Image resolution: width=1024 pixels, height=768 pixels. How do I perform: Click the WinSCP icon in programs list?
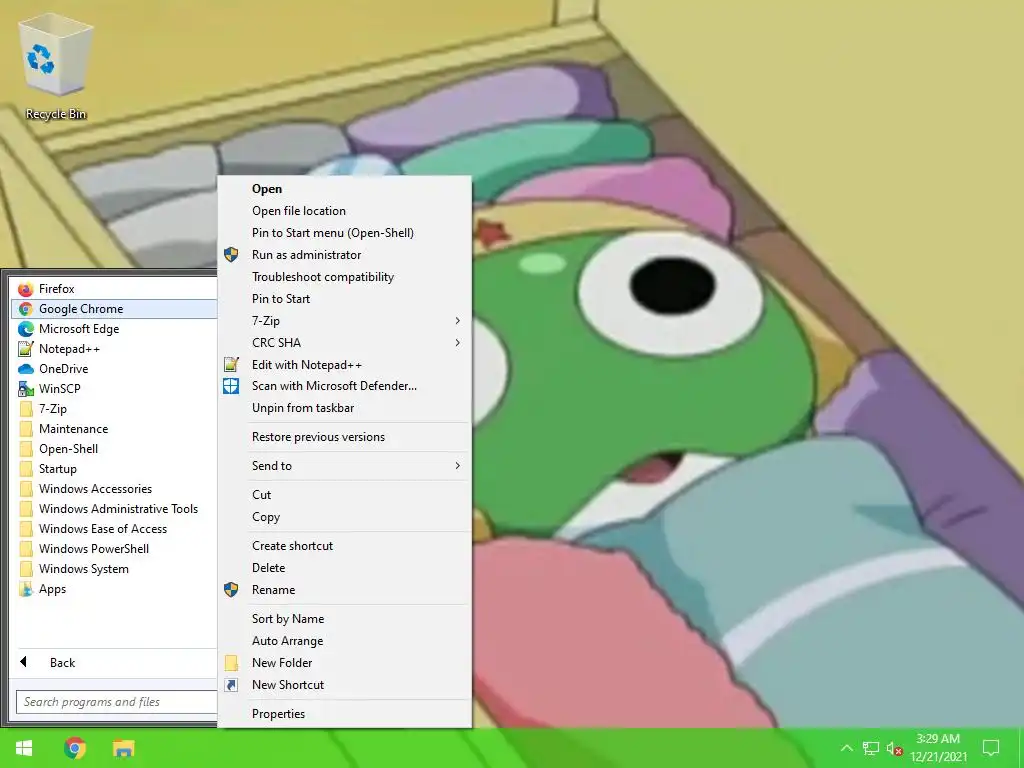point(25,389)
